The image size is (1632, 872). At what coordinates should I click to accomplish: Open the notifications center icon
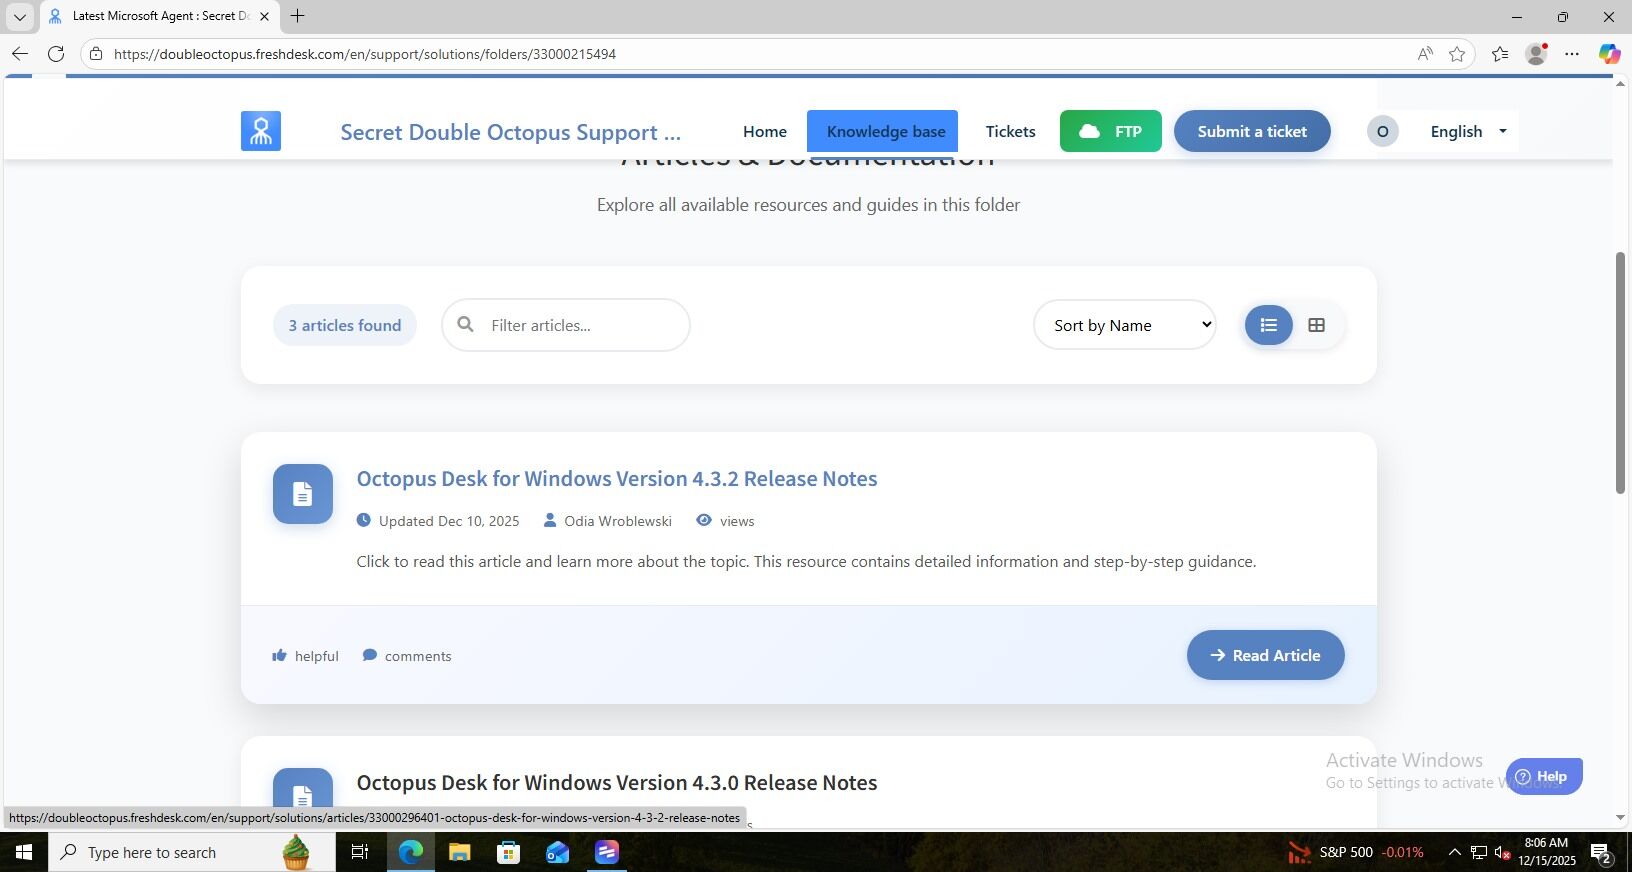pyautogui.click(x=1601, y=853)
